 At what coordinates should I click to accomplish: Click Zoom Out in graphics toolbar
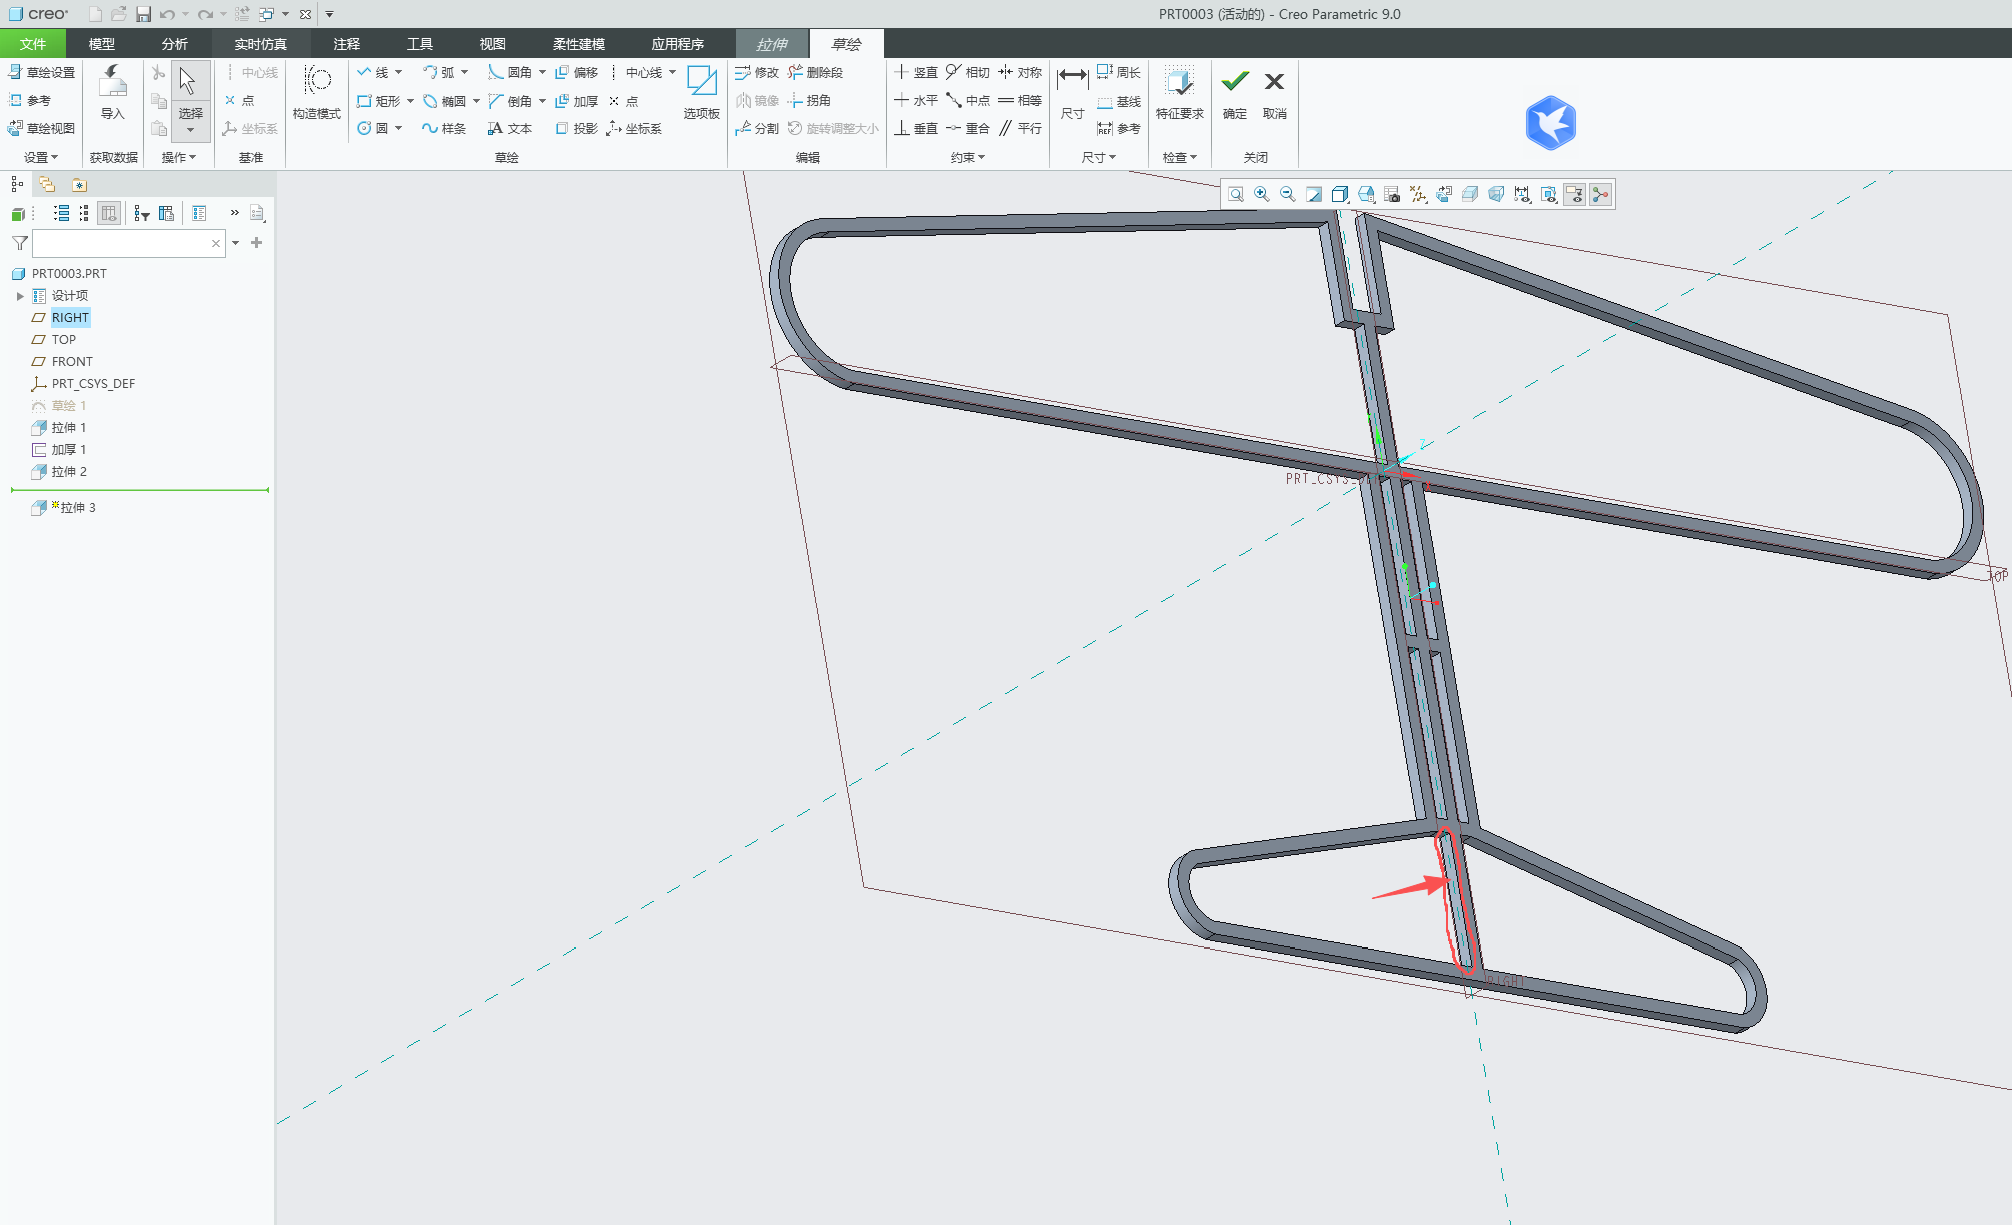pos(1288,194)
